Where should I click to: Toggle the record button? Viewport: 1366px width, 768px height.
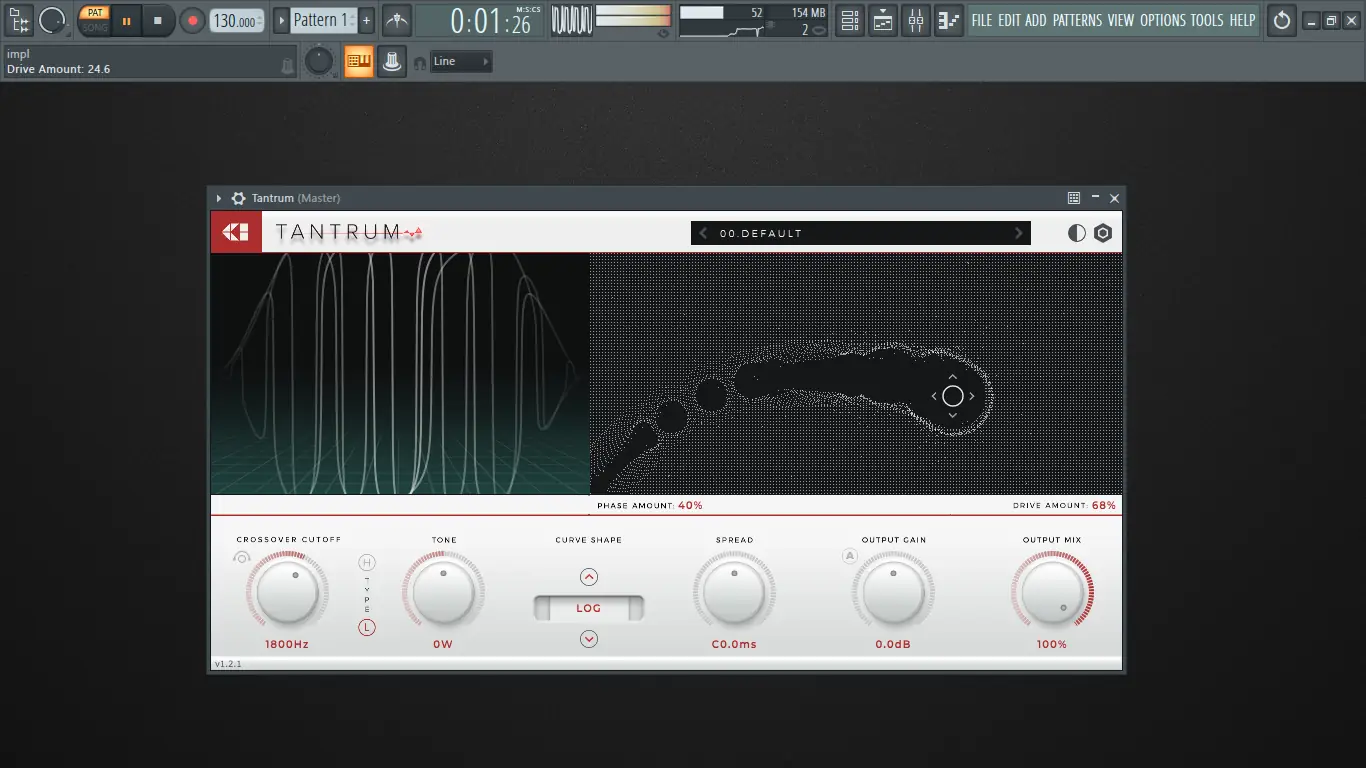[x=192, y=20]
